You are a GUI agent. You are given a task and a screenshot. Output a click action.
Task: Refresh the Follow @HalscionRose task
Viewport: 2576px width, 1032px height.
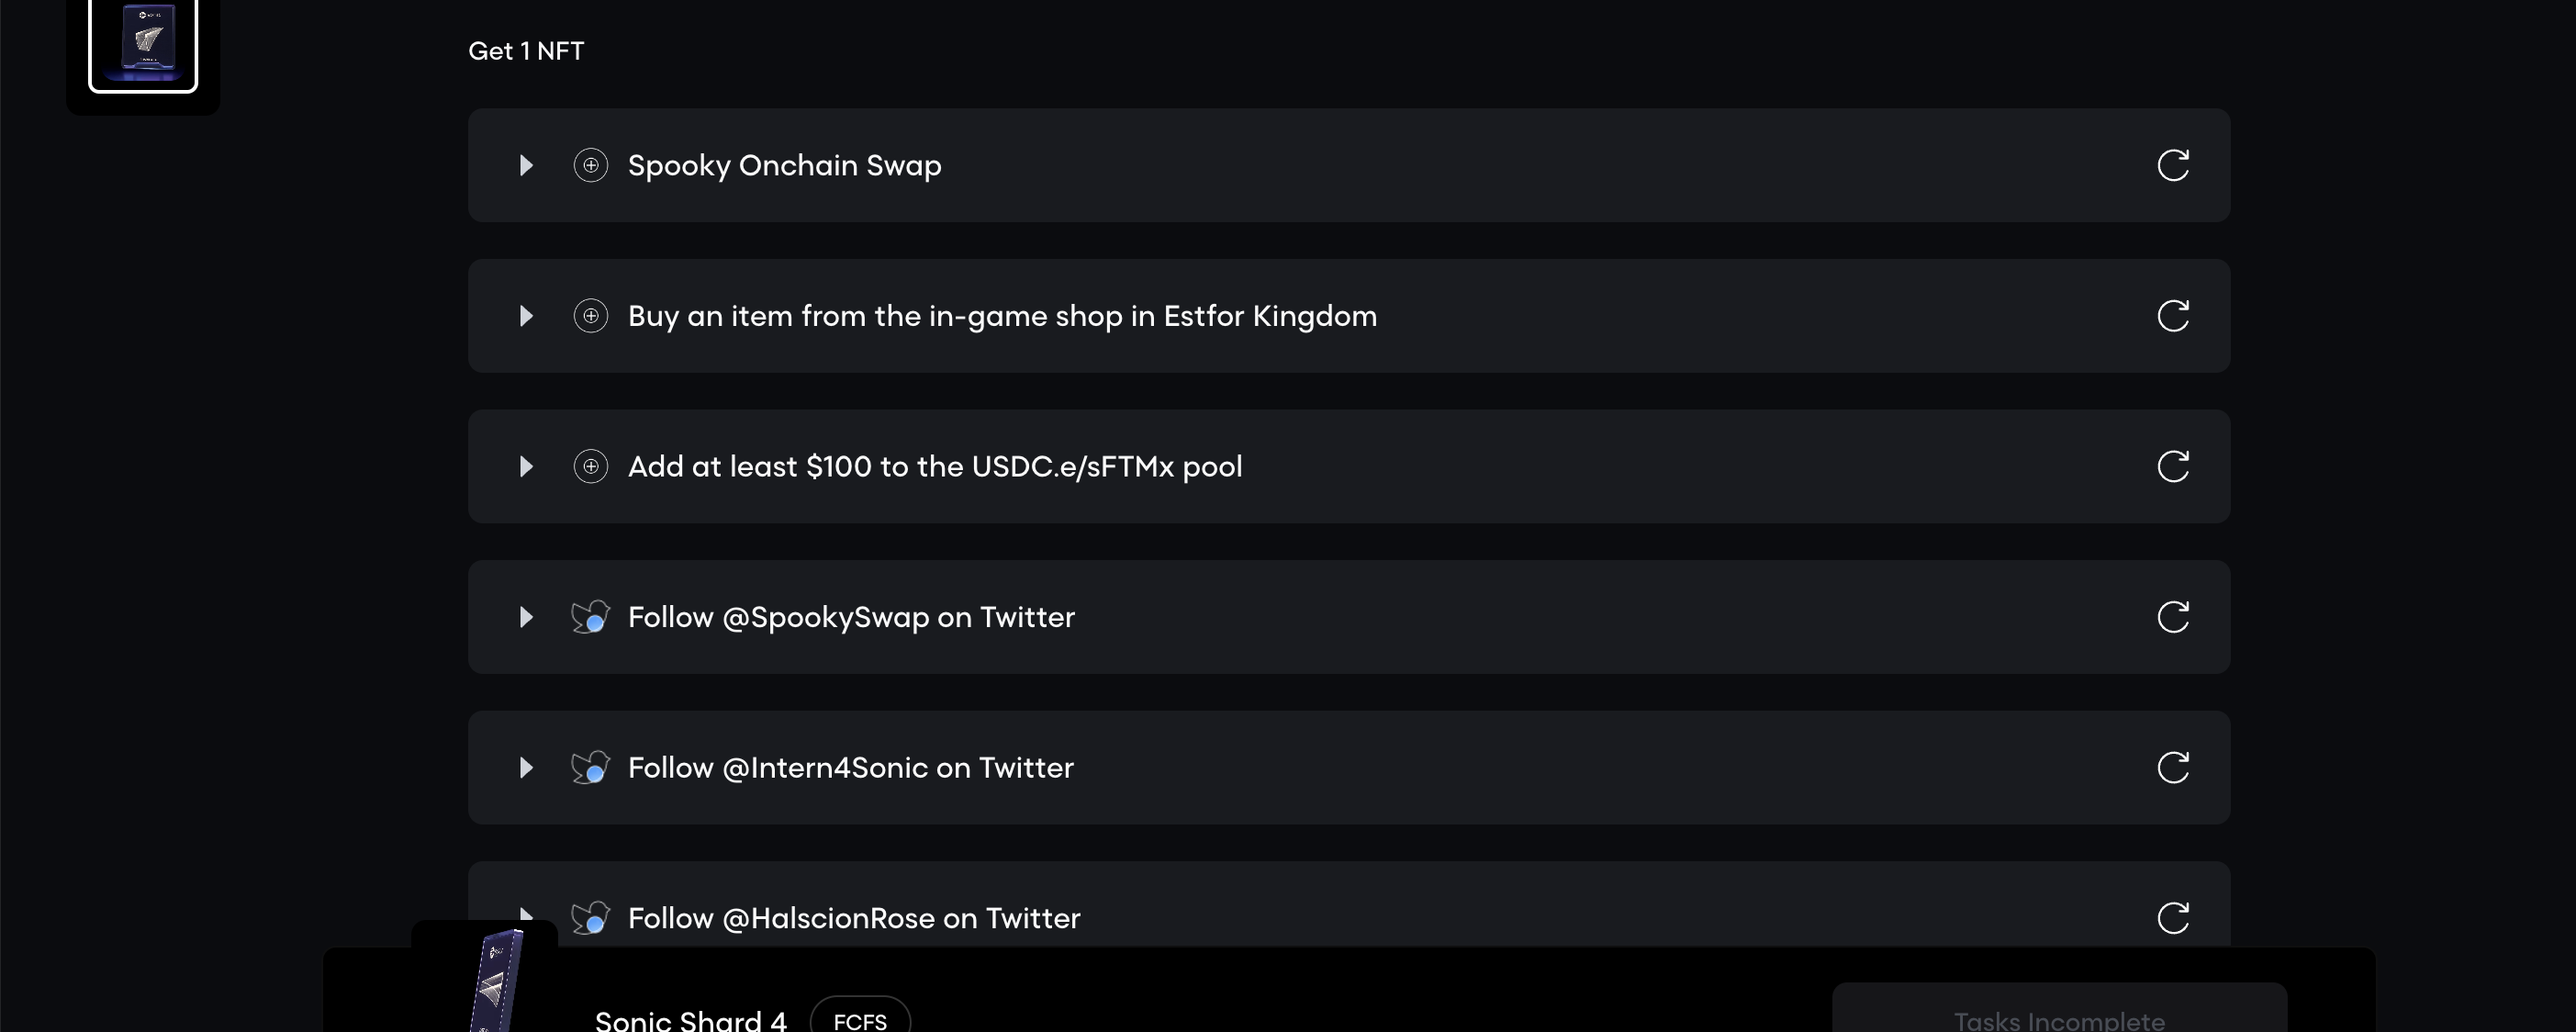2173,918
